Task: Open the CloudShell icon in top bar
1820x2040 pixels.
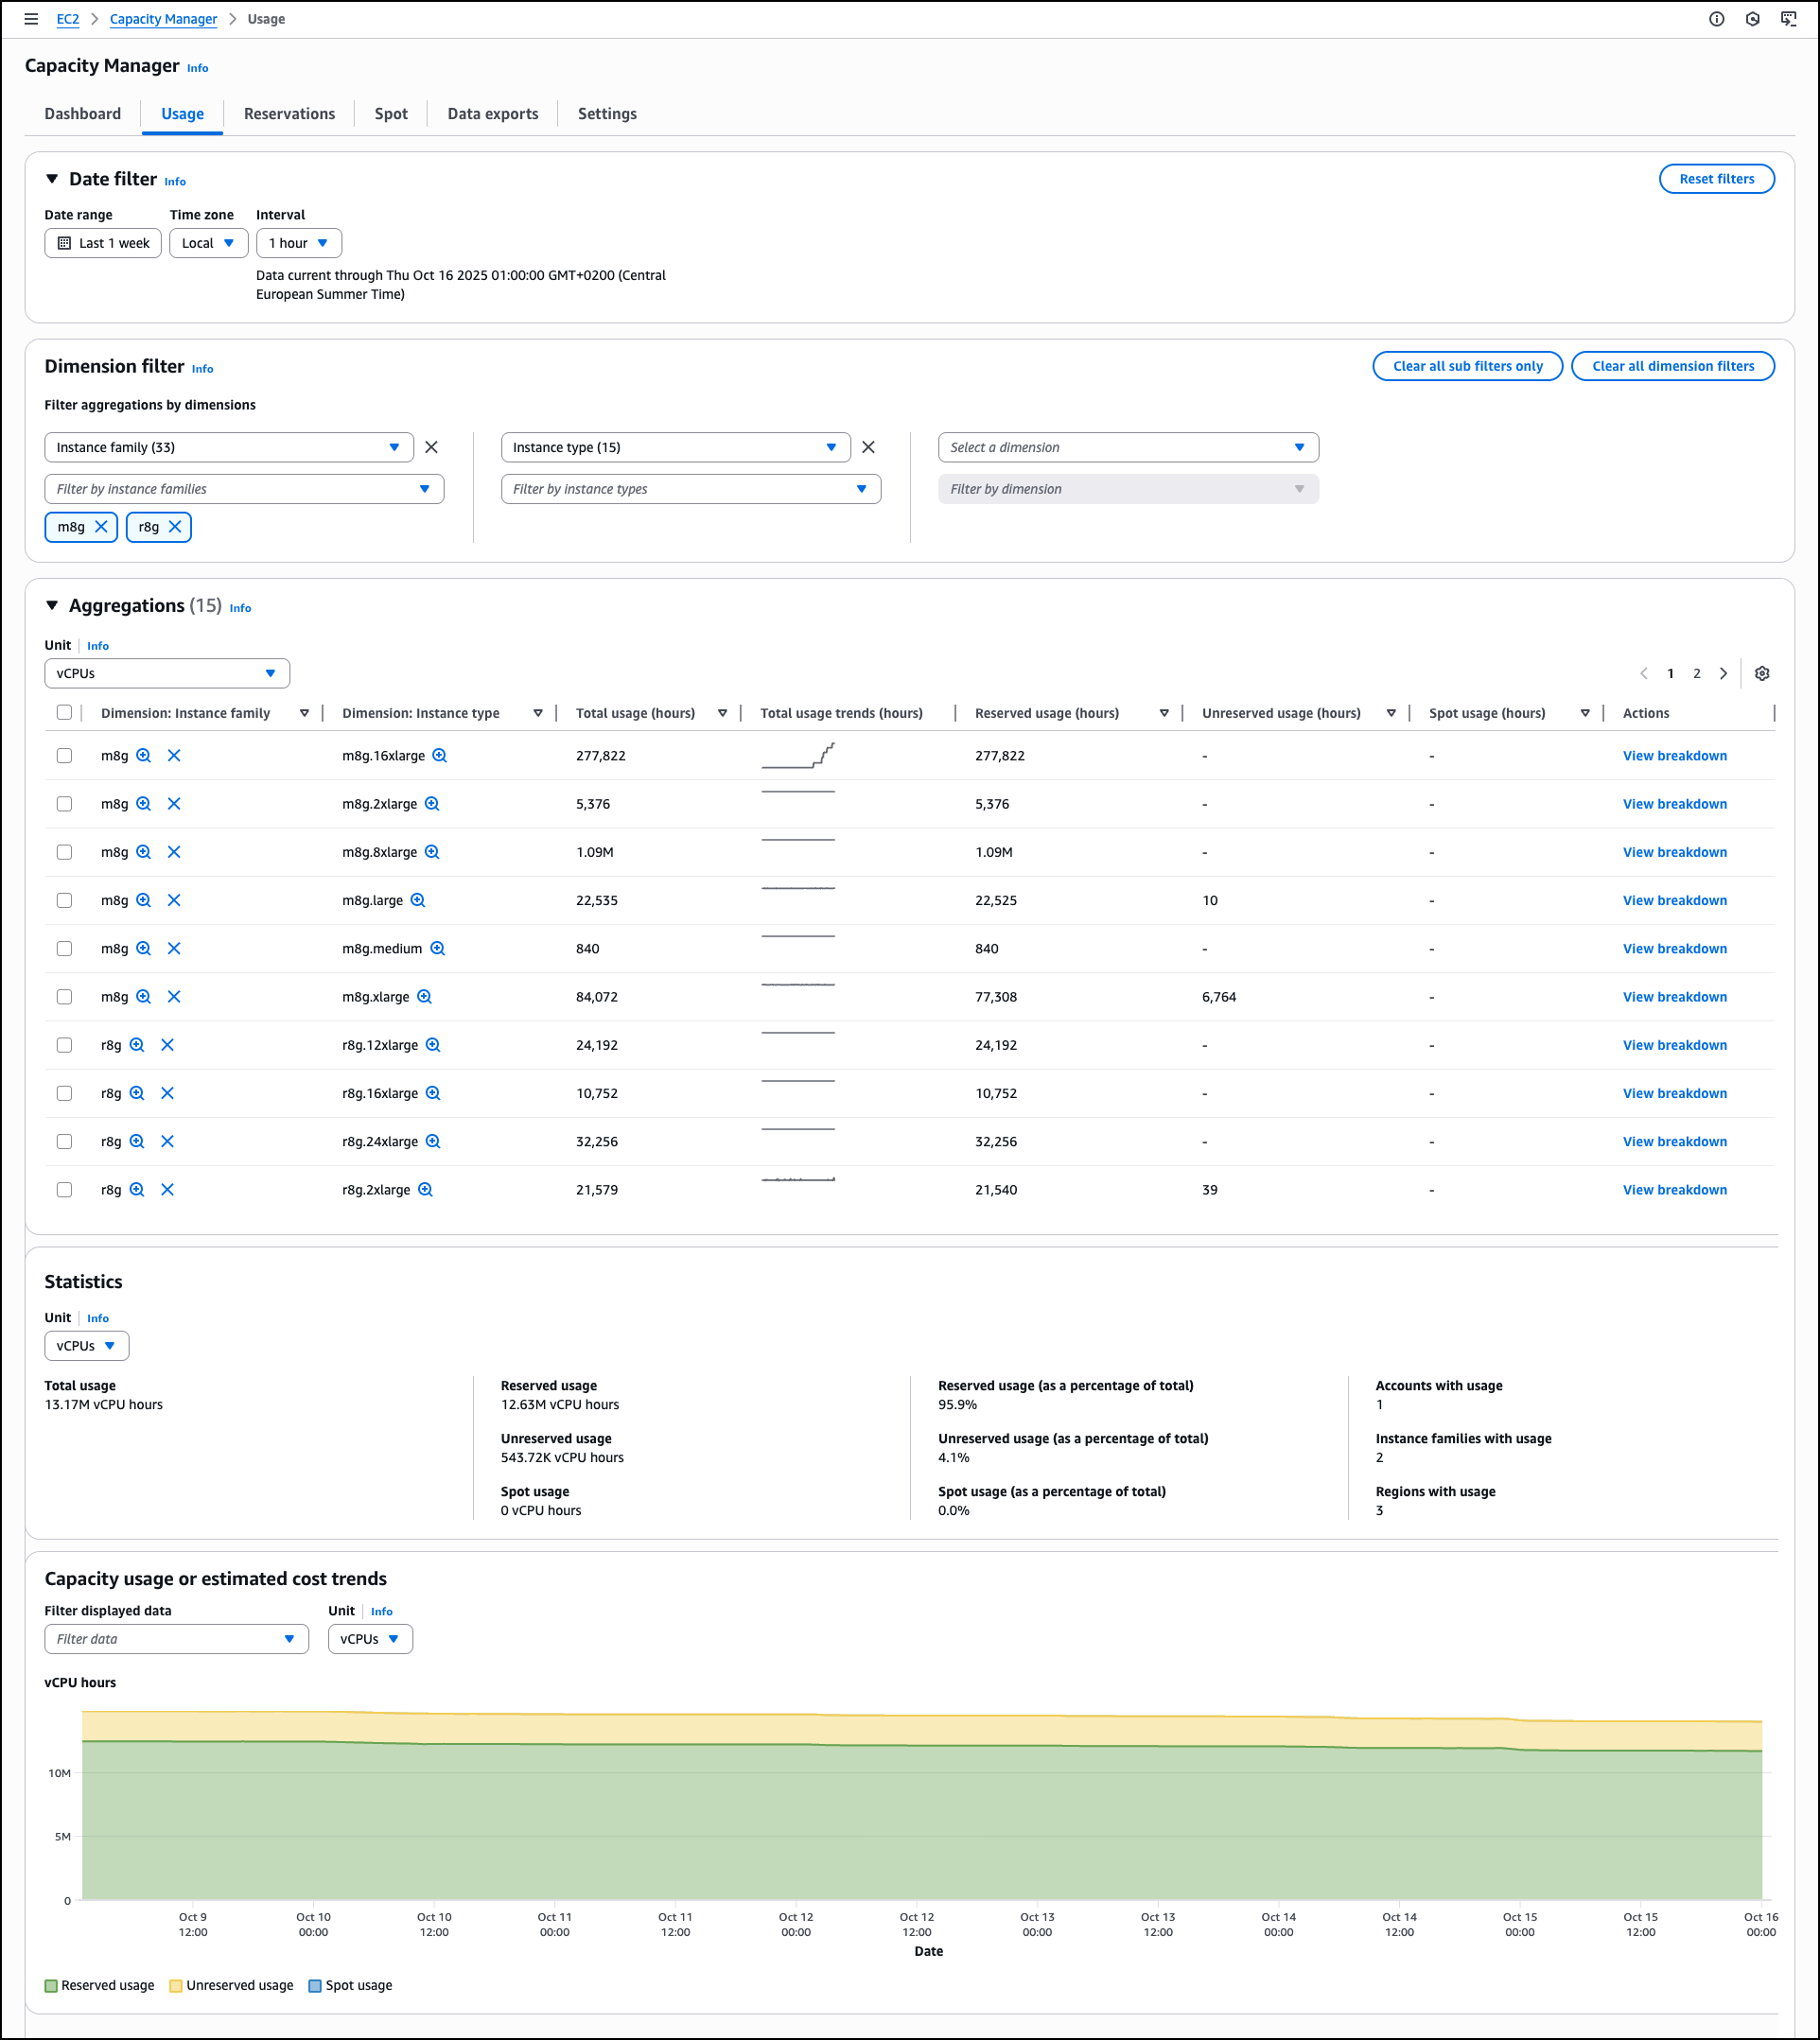Action: [1788, 19]
